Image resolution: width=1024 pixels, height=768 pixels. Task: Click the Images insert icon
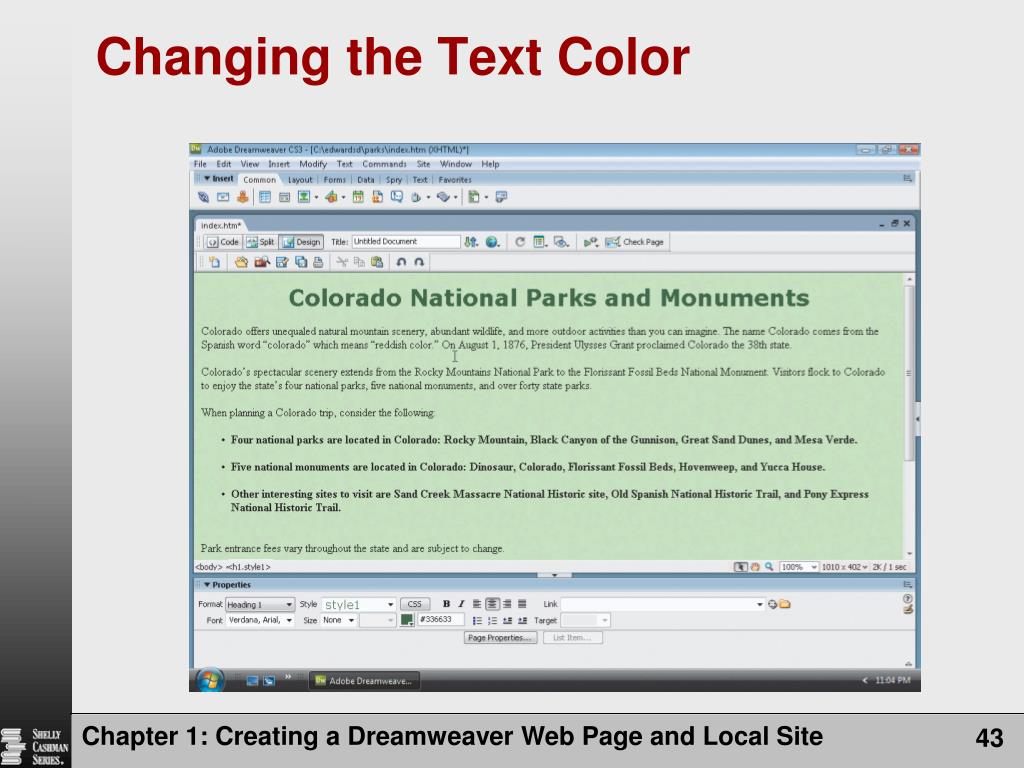[304, 197]
